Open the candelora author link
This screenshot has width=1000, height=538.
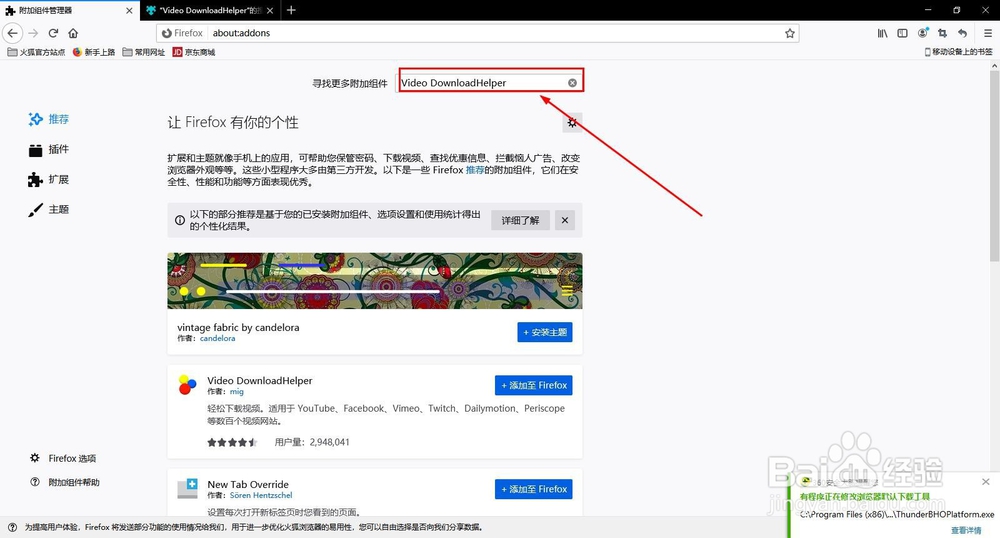coord(217,338)
